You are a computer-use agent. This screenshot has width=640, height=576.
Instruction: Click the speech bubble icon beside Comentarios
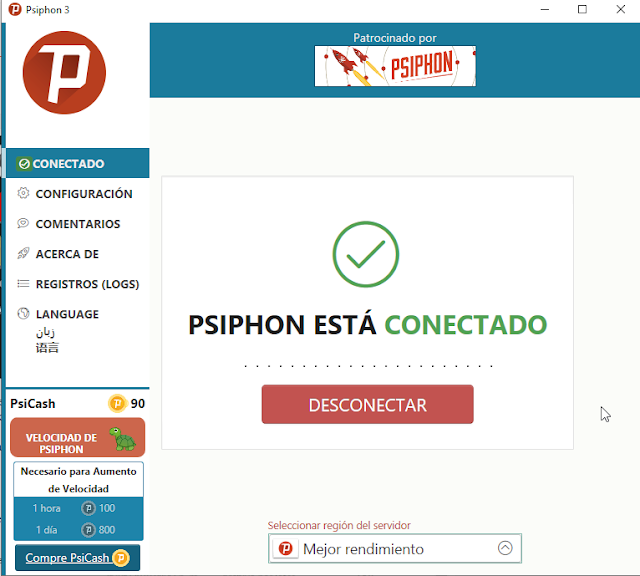(x=23, y=223)
